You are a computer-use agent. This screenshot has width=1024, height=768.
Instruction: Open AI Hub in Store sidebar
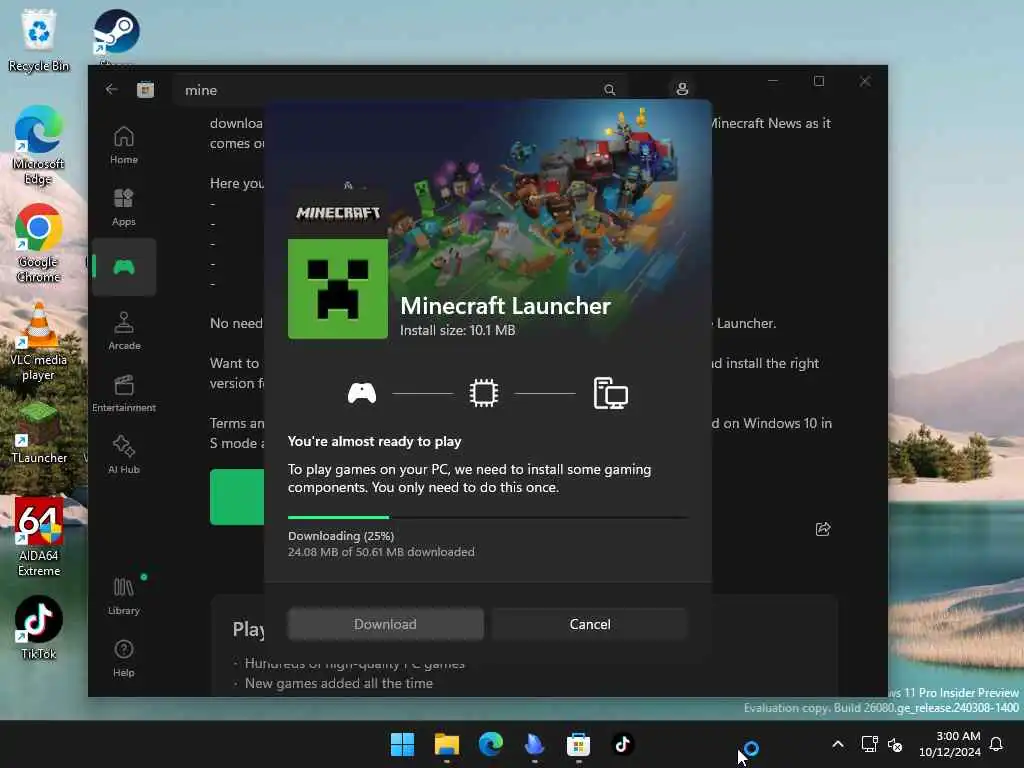point(123,455)
